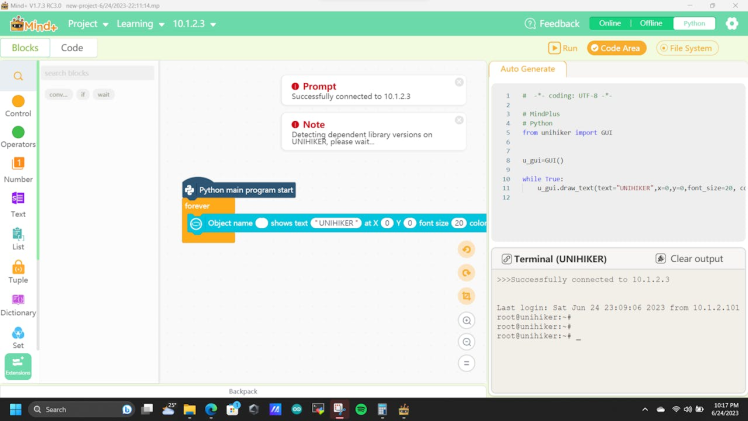This screenshot has width=748, height=421.
Task: Toggle the Code Area panel
Action: pyautogui.click(x=616, y=48)
